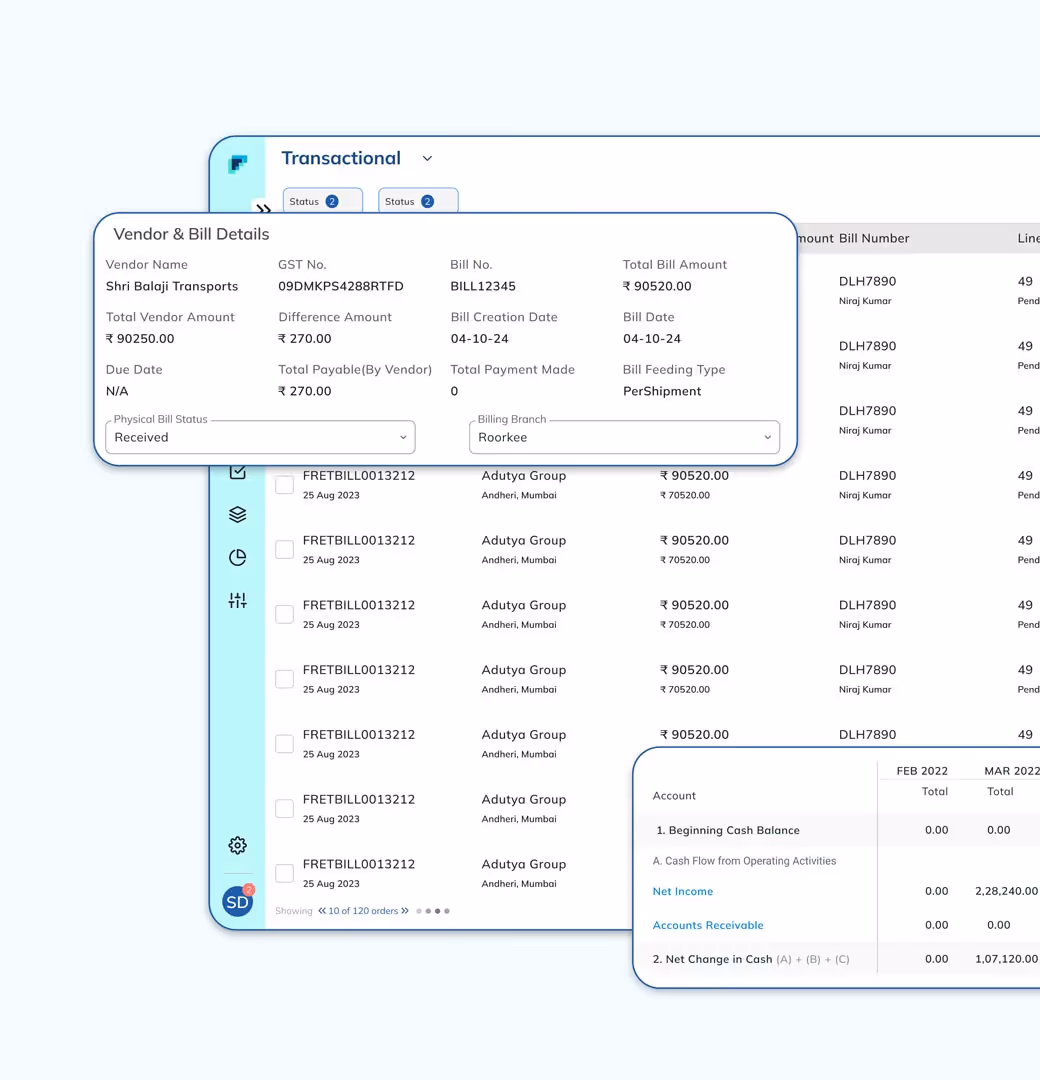The width and height of the screenshot is (1040, 1080).
Task: Open the Transactional view dropdown chevron
Action: 427,158
